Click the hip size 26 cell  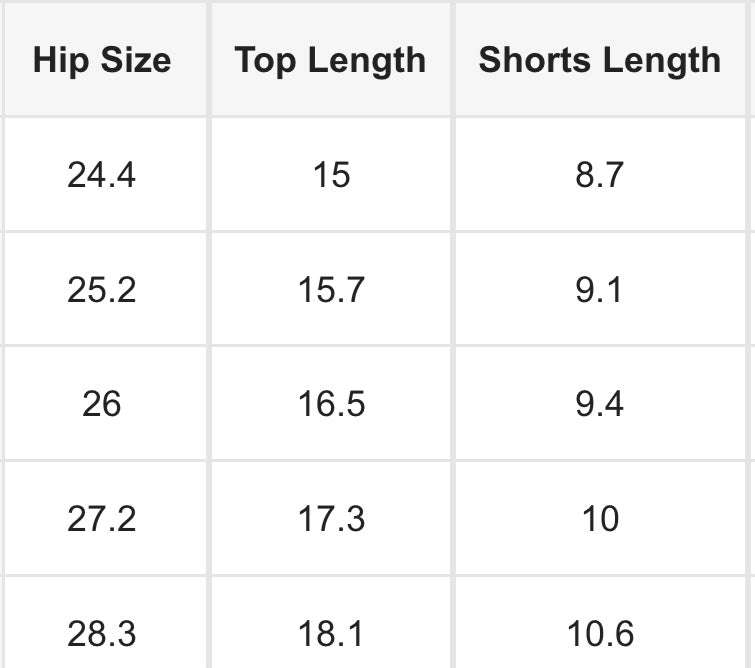[102, 404]
